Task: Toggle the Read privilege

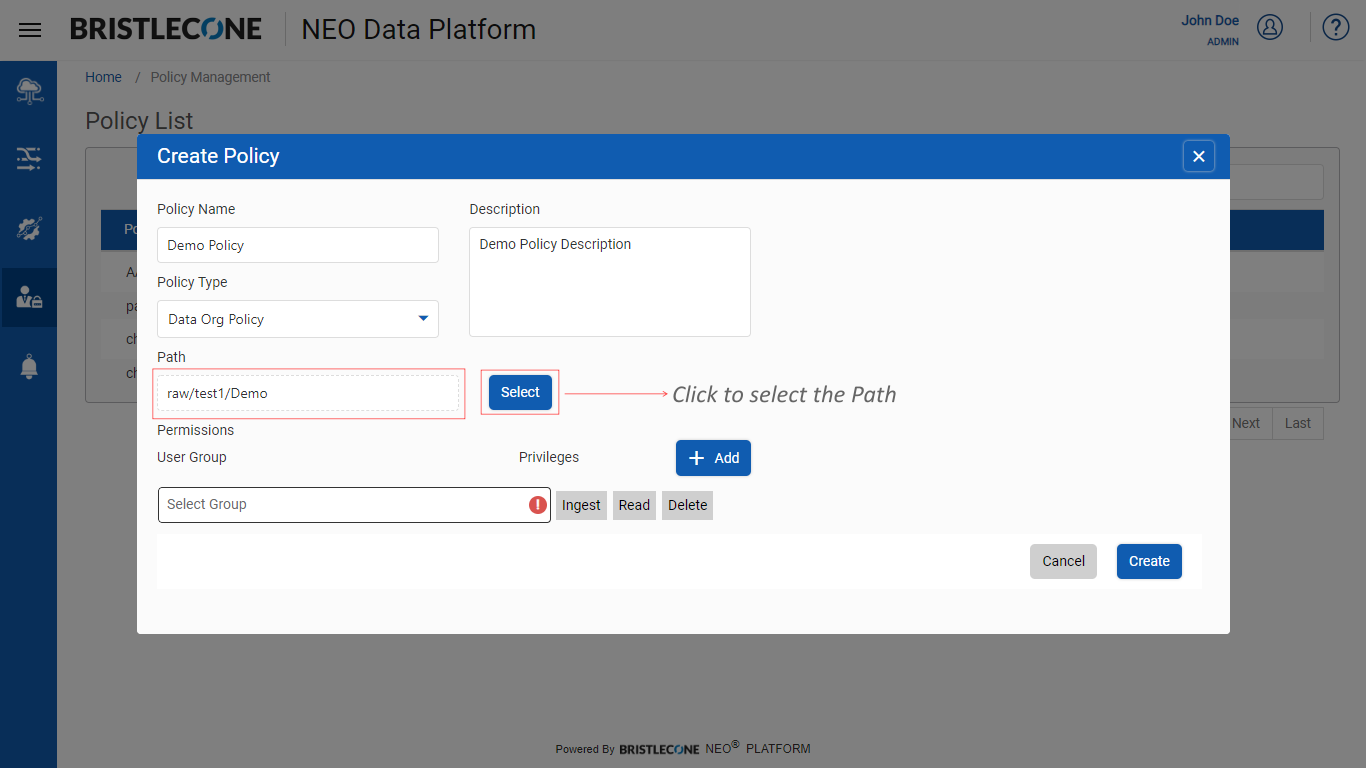Action: pyautogui.click(x=634, y=505)
